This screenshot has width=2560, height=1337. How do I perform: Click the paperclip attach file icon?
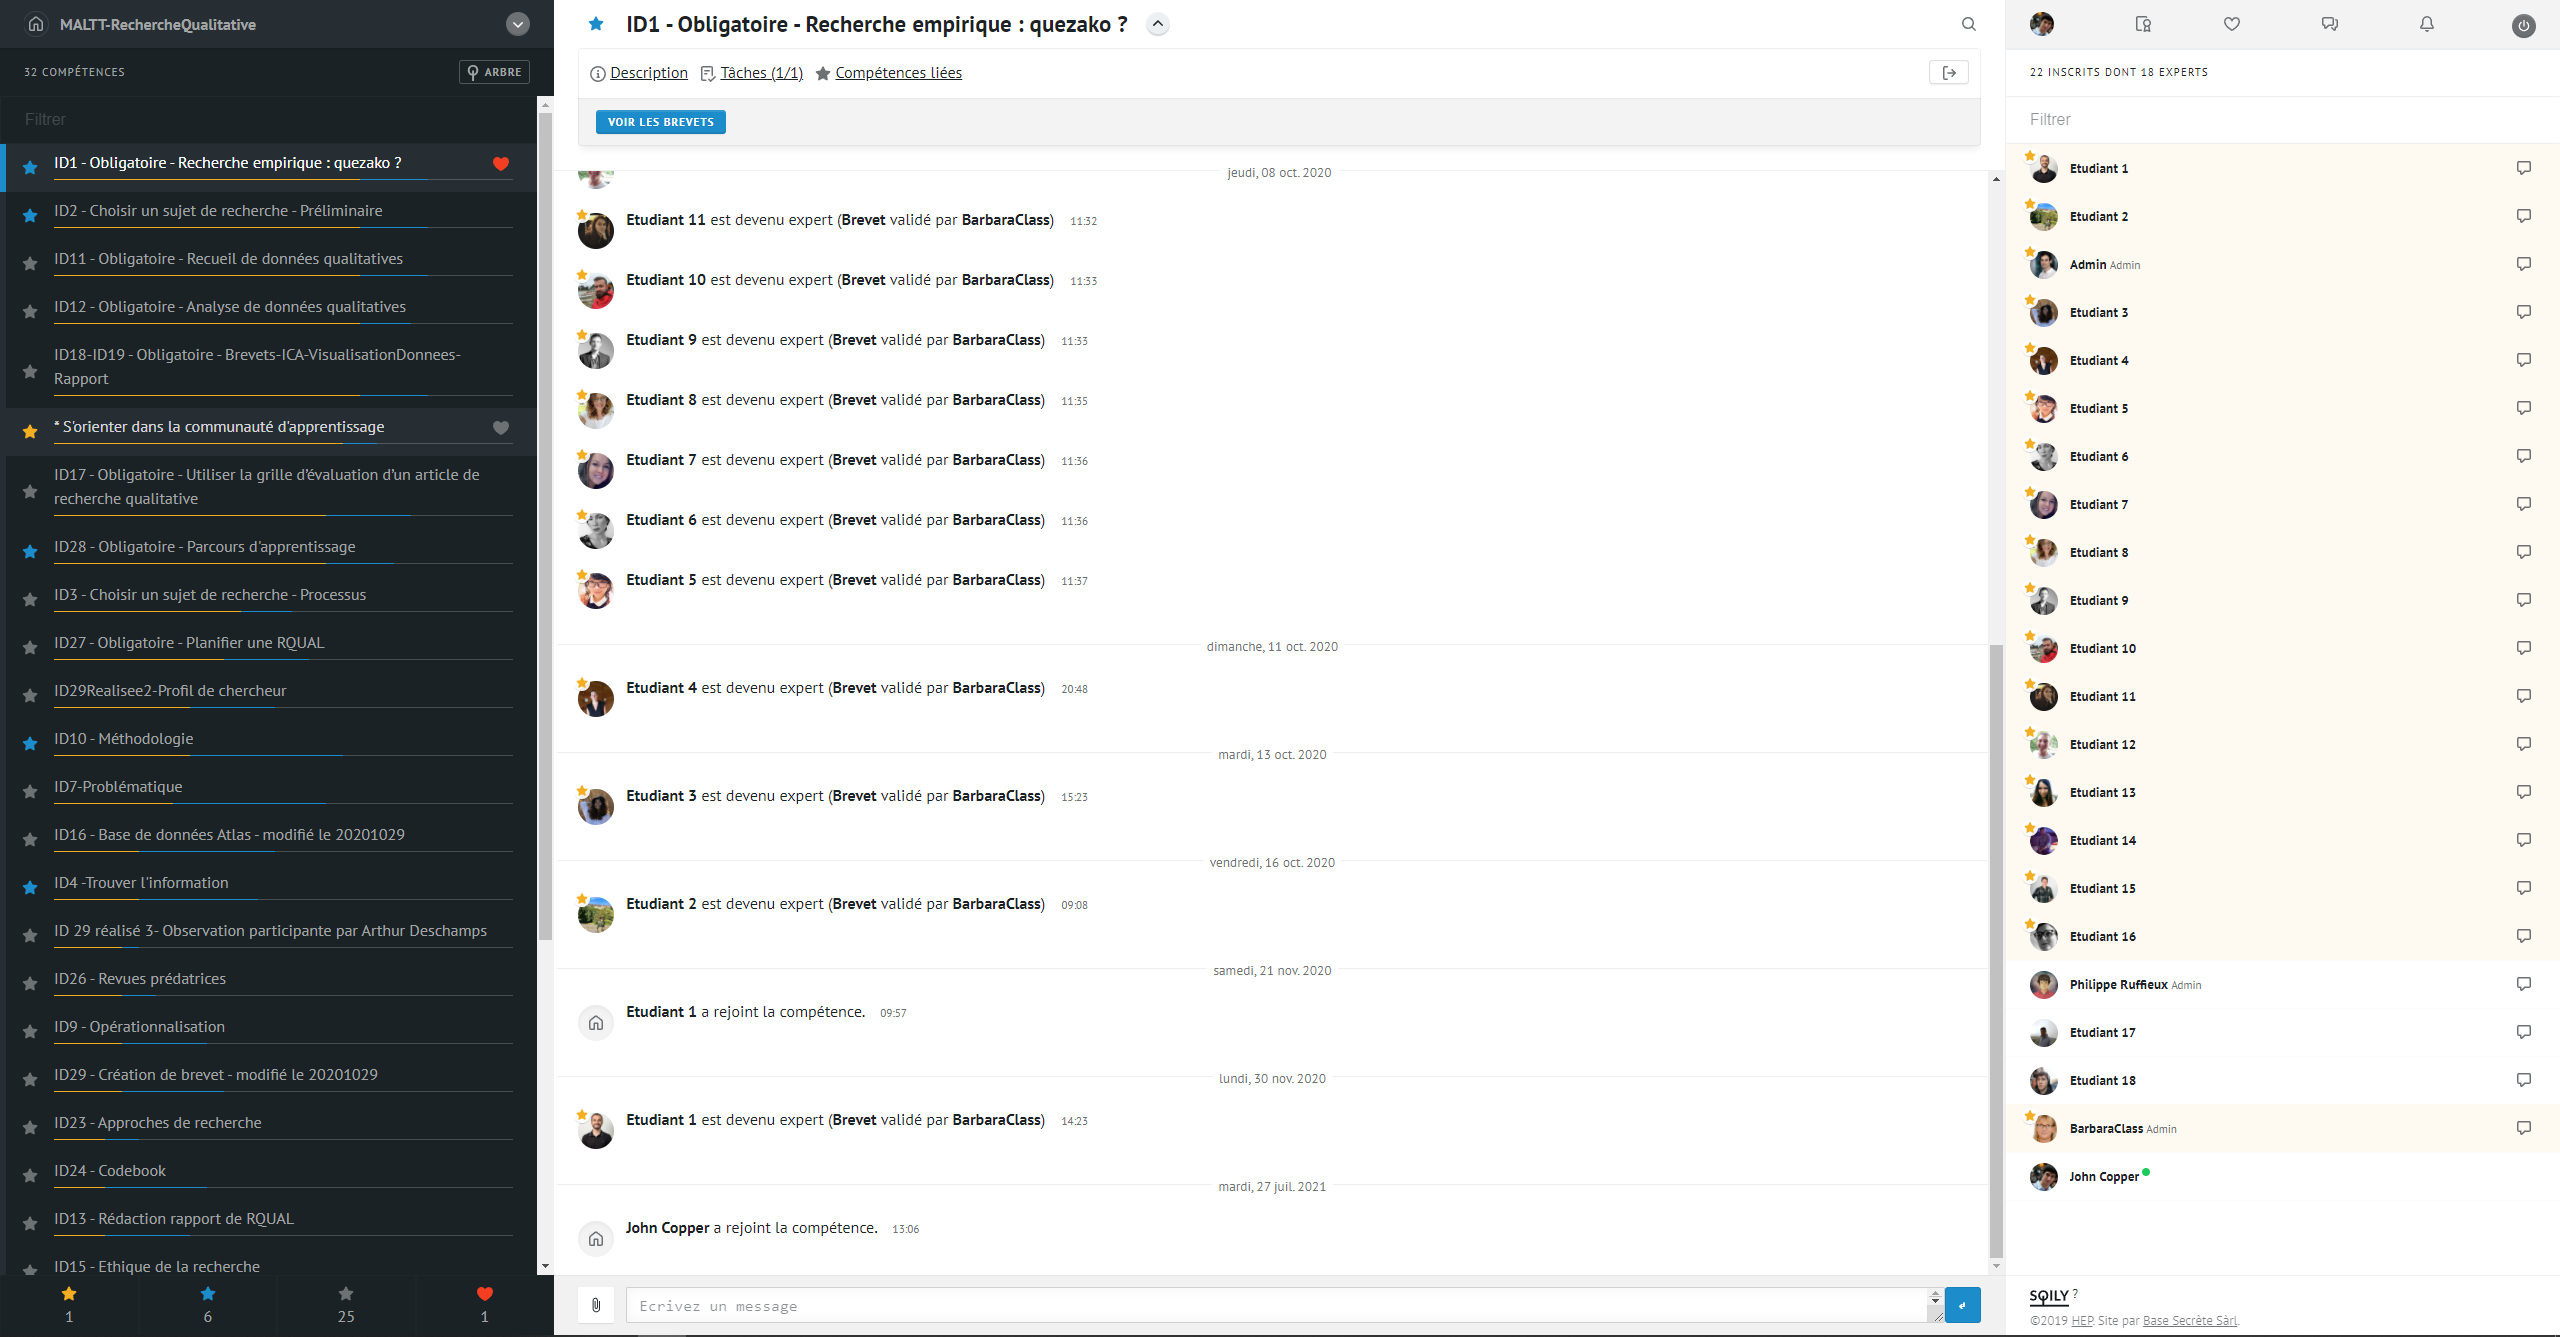pyautogui.click(x=596, y=1305)
